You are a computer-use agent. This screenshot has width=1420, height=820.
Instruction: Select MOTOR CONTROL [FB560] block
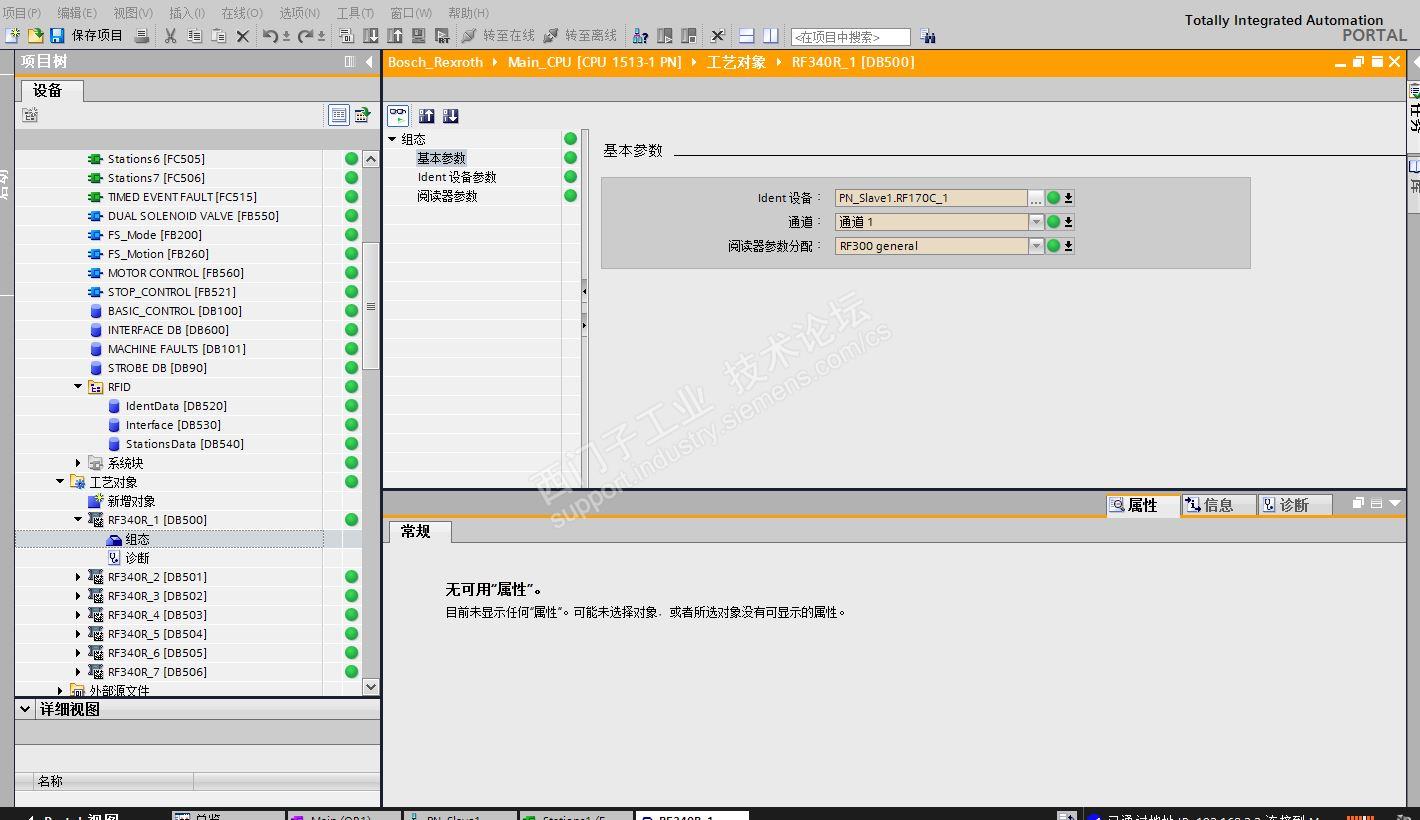(175, 273)
